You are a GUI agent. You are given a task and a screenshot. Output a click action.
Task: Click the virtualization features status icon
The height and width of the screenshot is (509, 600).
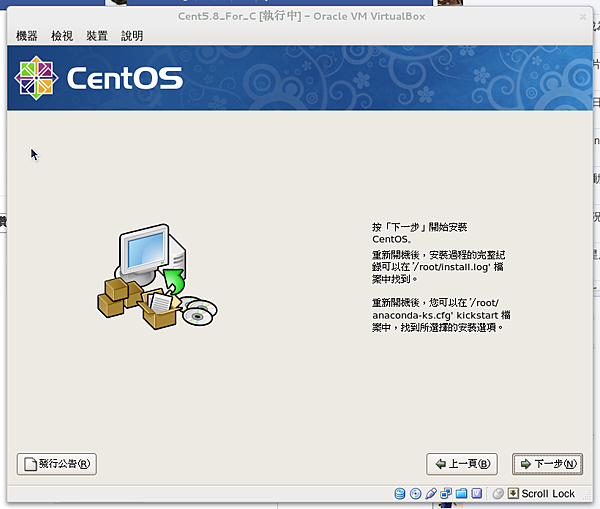pos(476,494)
